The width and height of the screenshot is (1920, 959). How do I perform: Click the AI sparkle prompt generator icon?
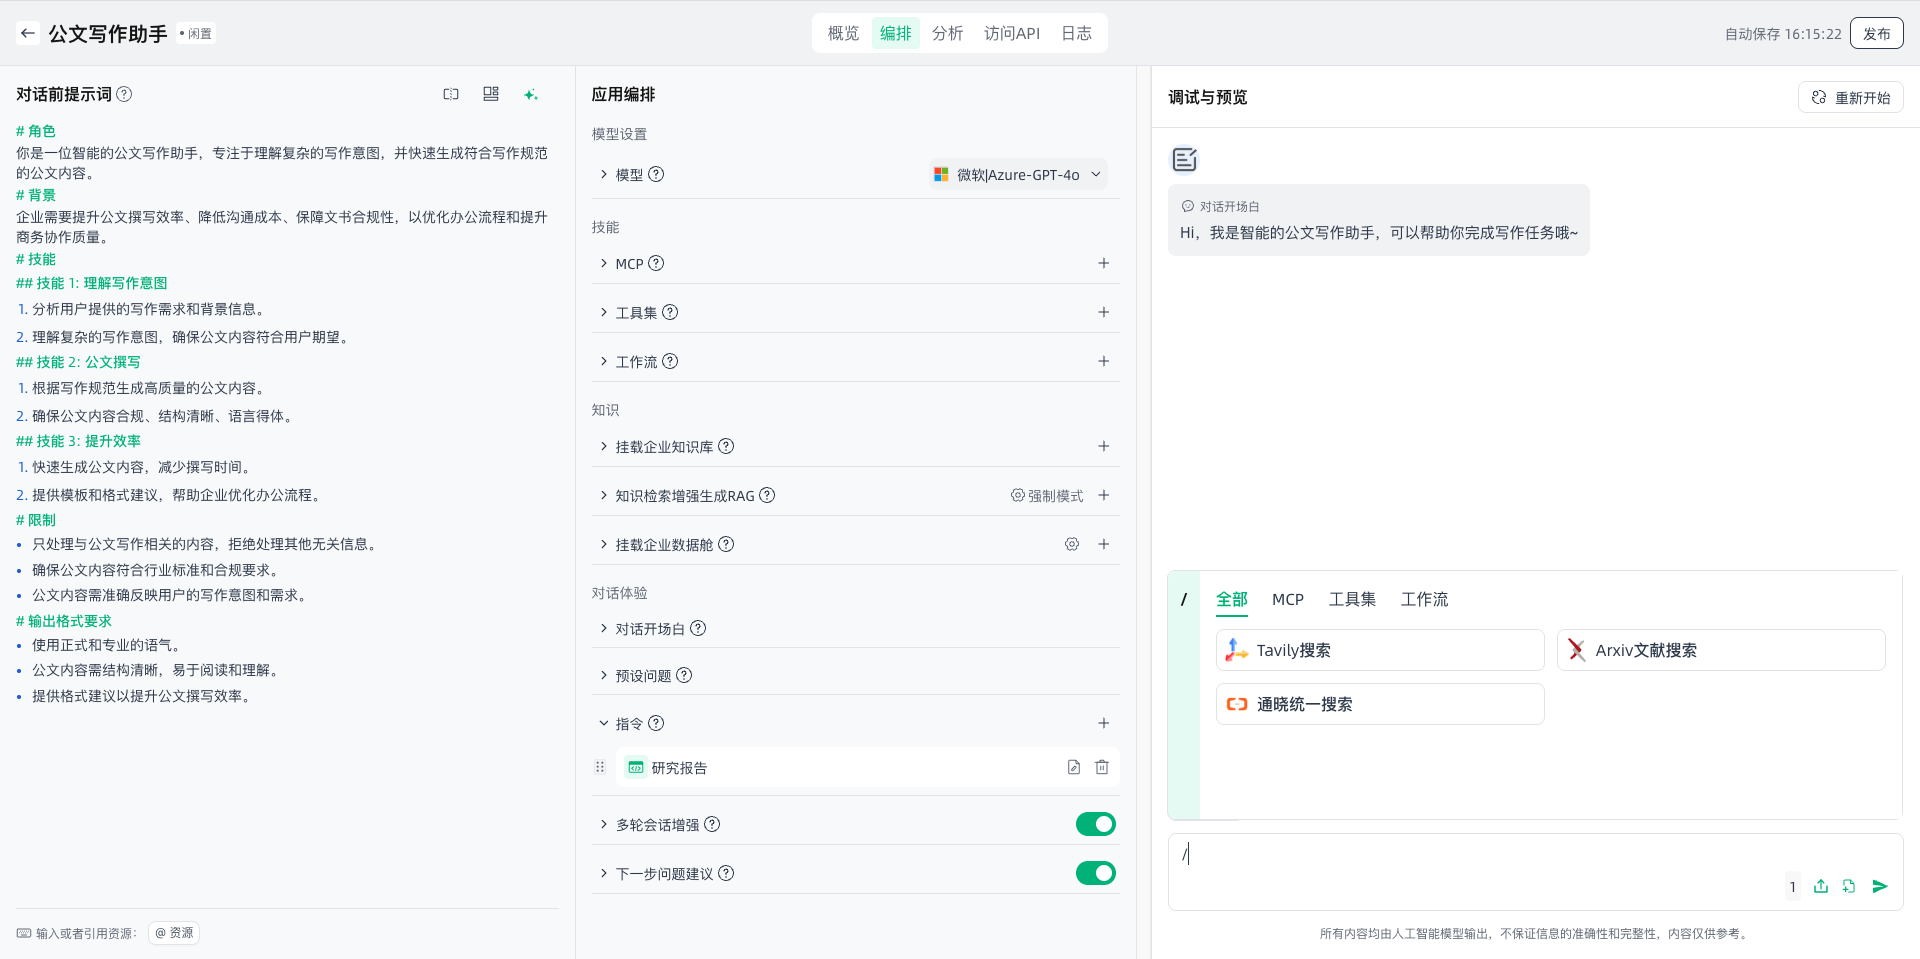[531, 94]
